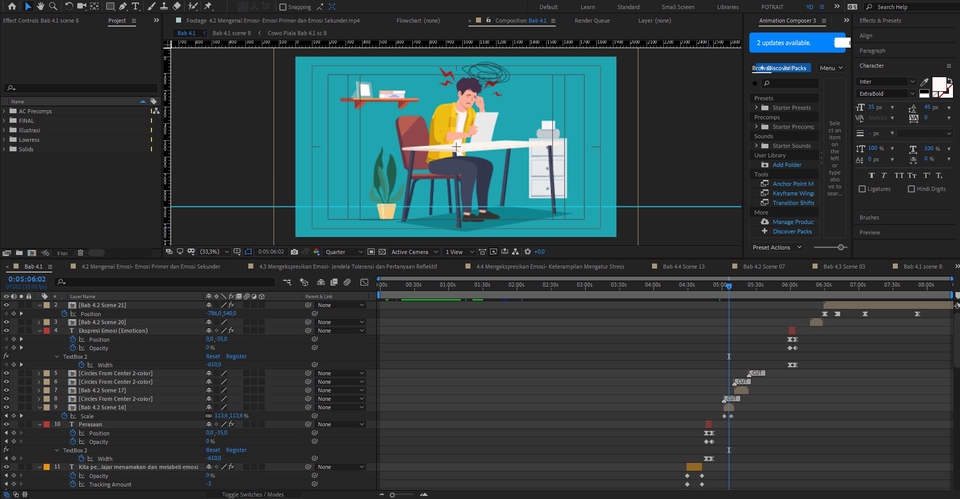The image size is (960, 499).
Task: Select the Brush tool
Action: pos(151,6)
